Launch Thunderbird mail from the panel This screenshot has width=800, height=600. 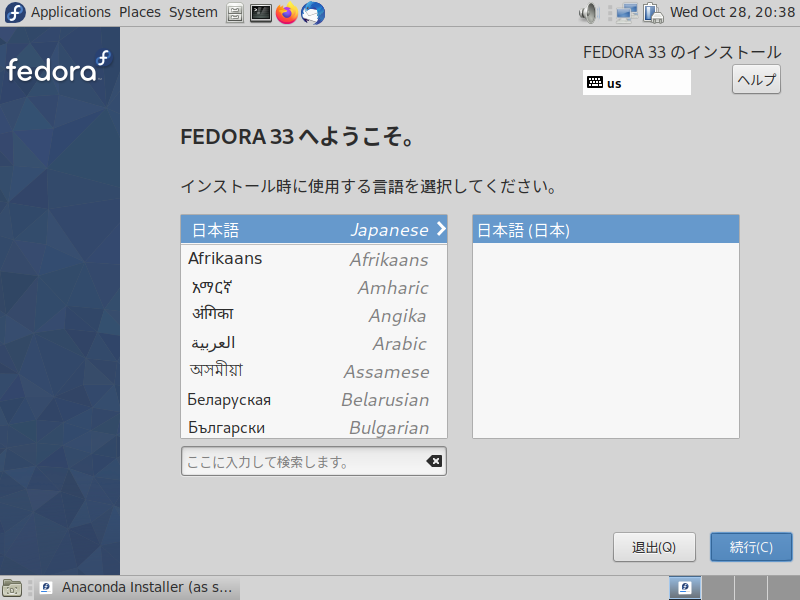[x=313, y=13]
